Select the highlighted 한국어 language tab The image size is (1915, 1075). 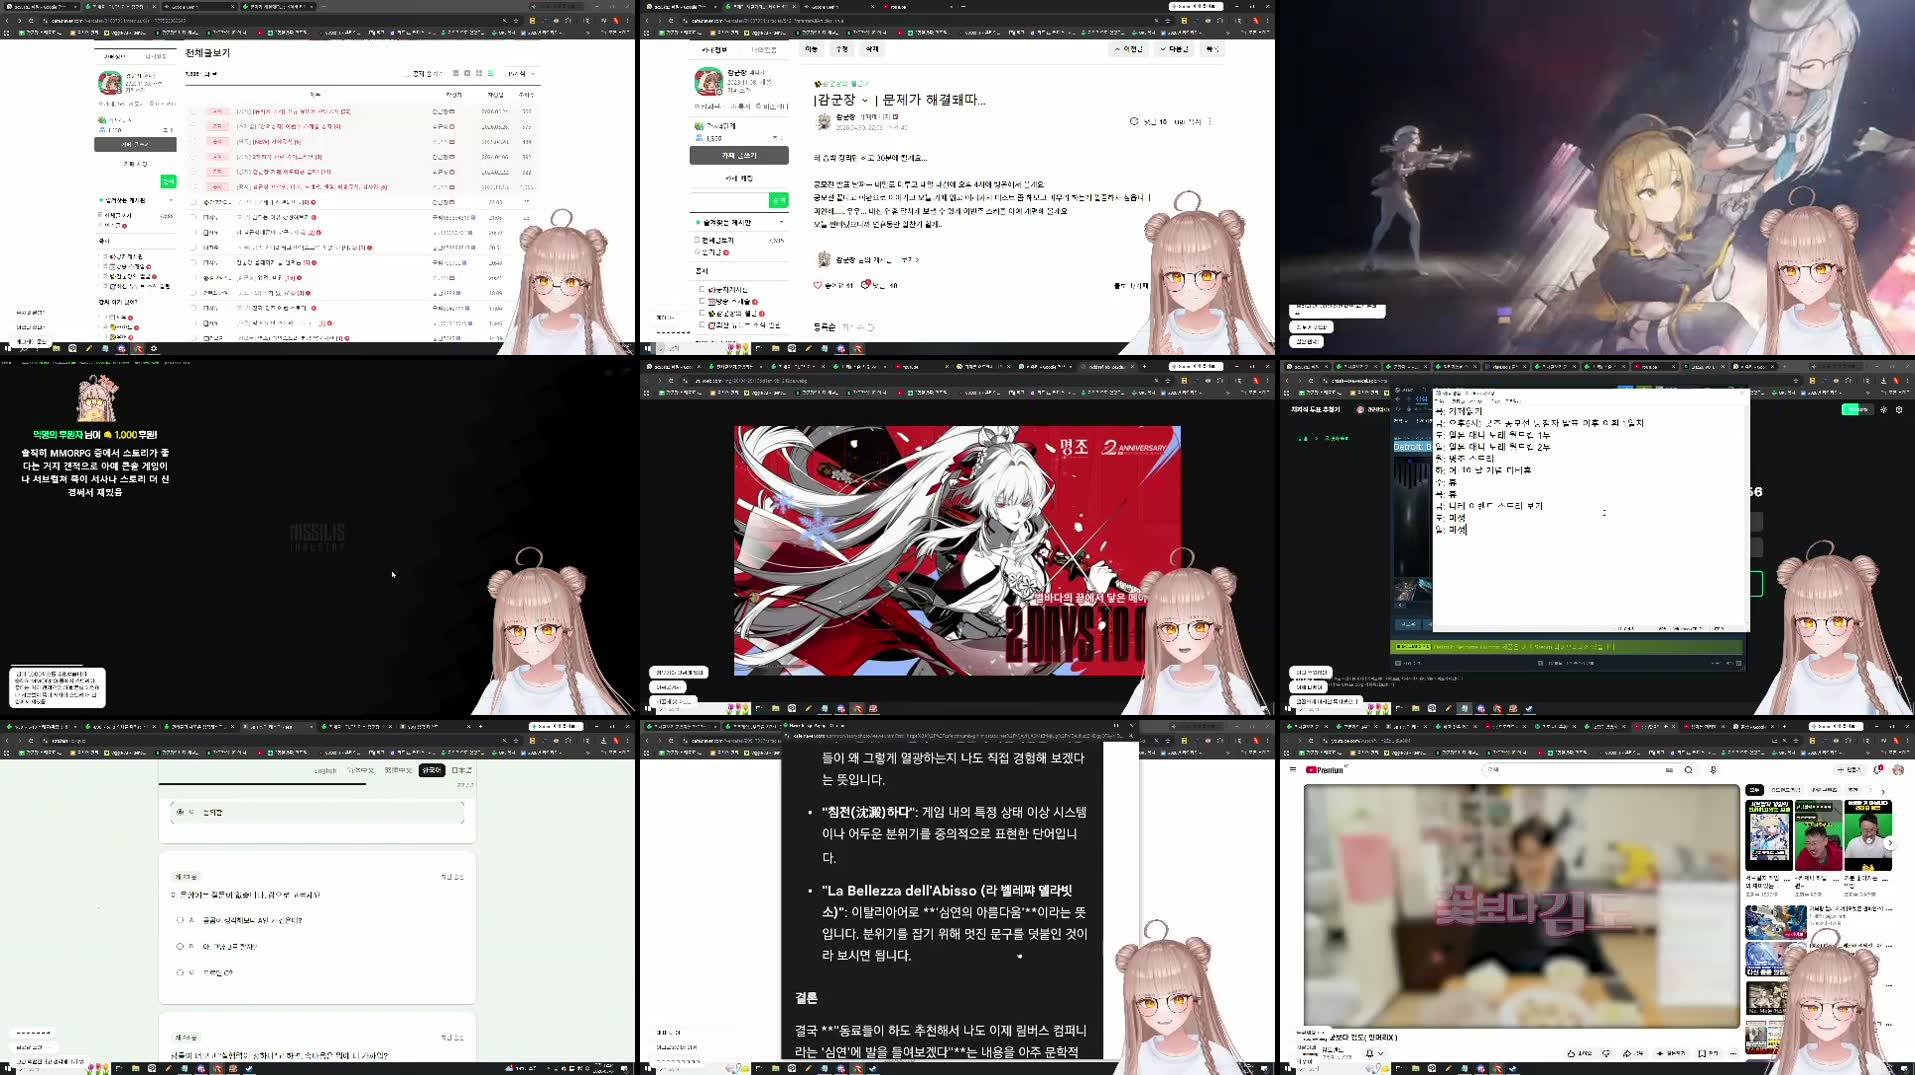(431, 771)
